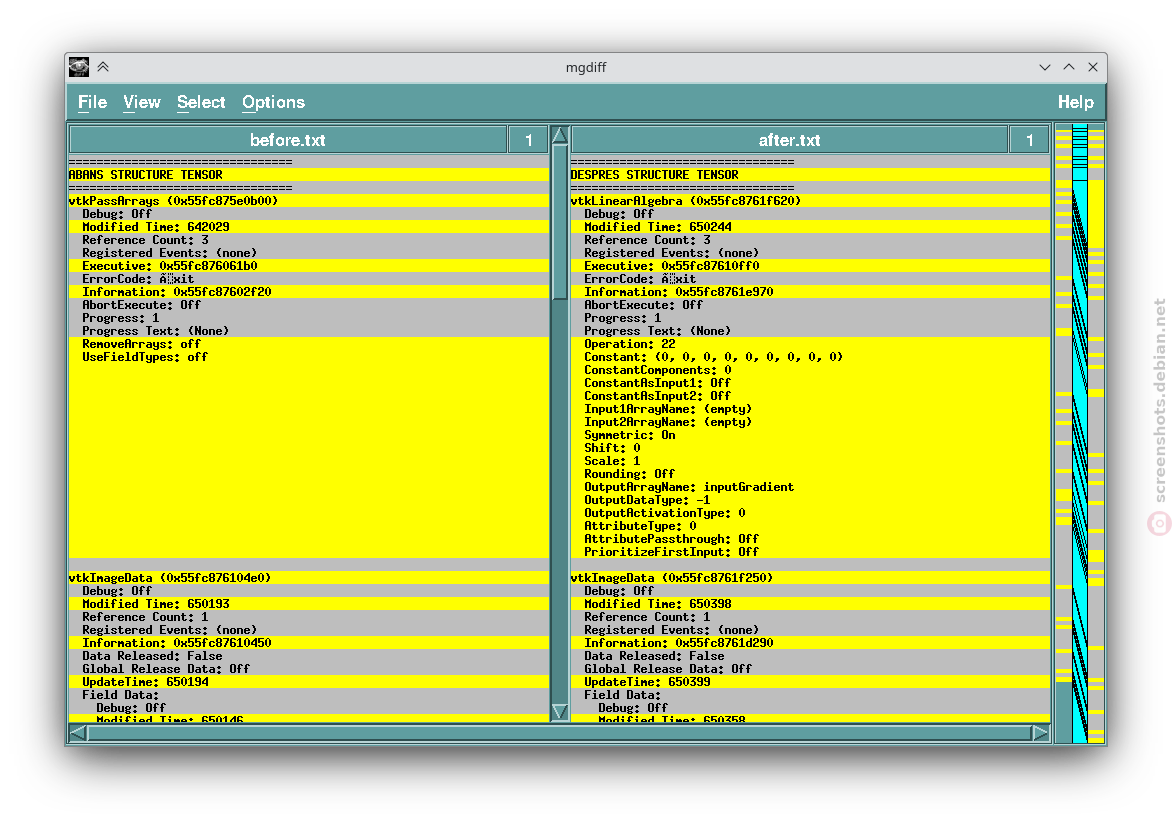The height and width of the screenshot is (823, 1172).
Task: Select the 'Scale: 1' line
Action: click(x=810, y=461)
